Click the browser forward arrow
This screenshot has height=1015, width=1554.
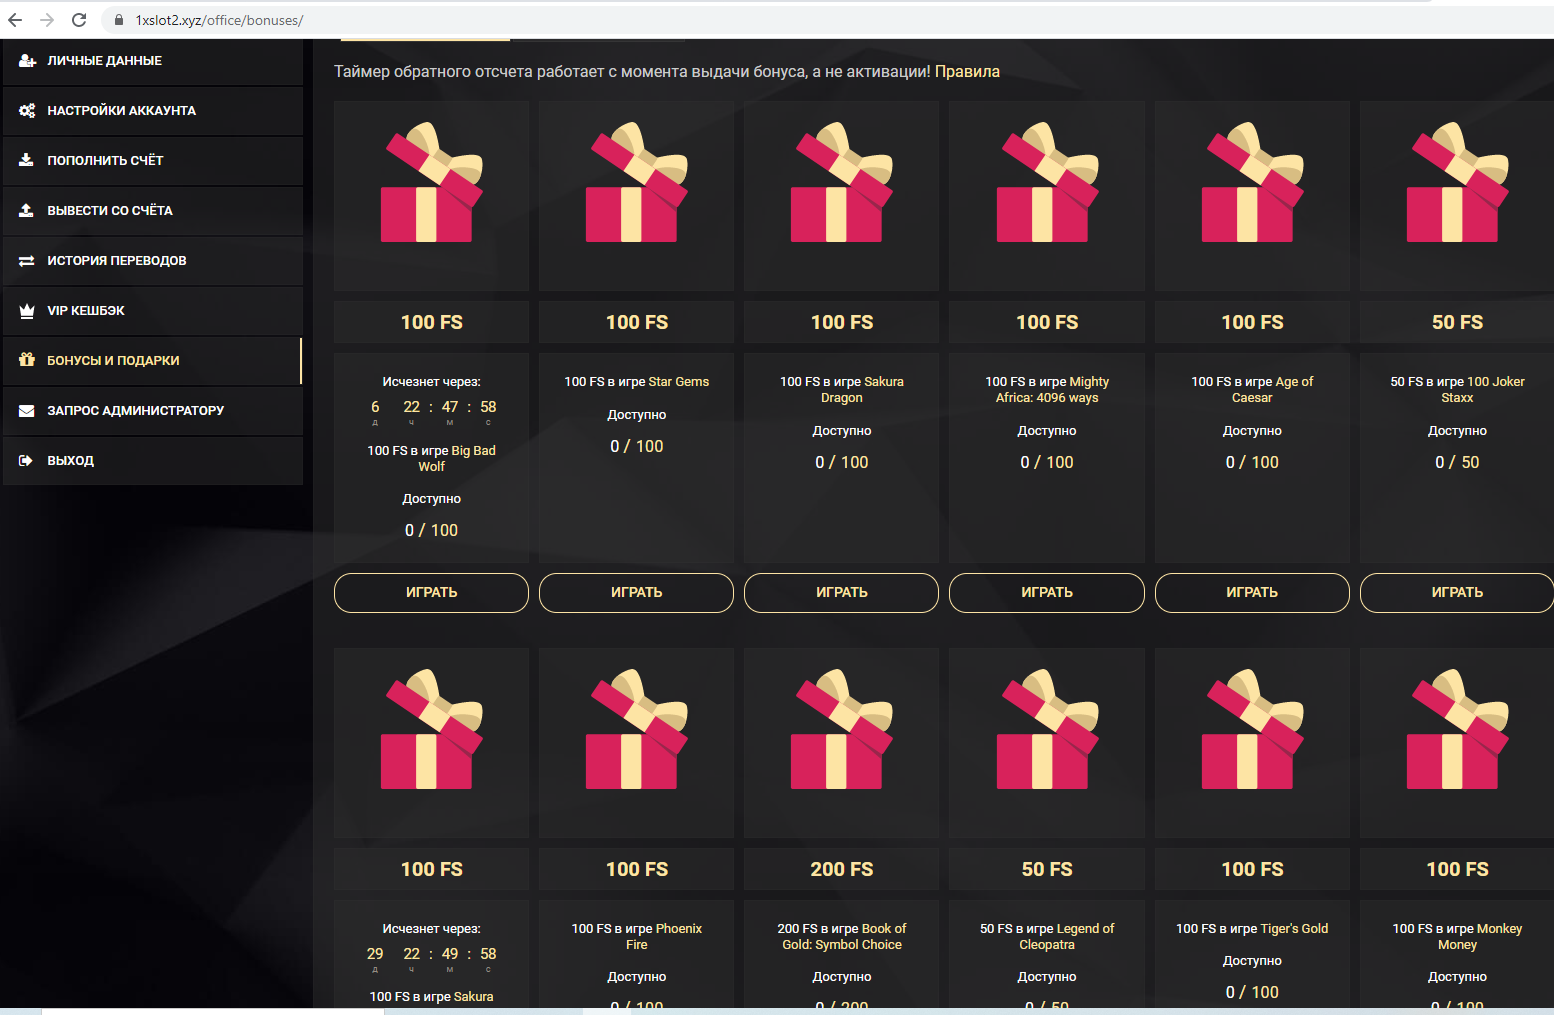(x=47, y=20)
